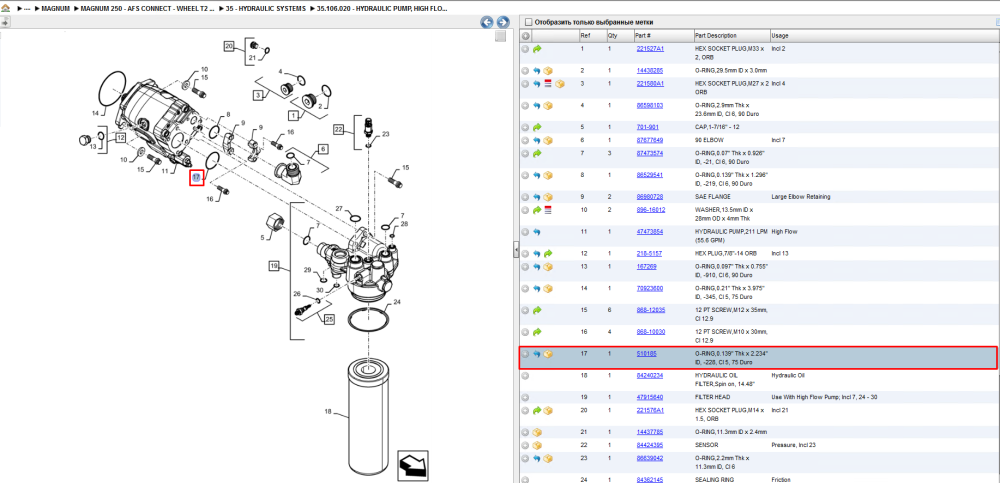1000x483 pixels.
Task: Open 35 - HYDRAULIC SYSTEMS breadcrumb
Action: pos(265,9)
